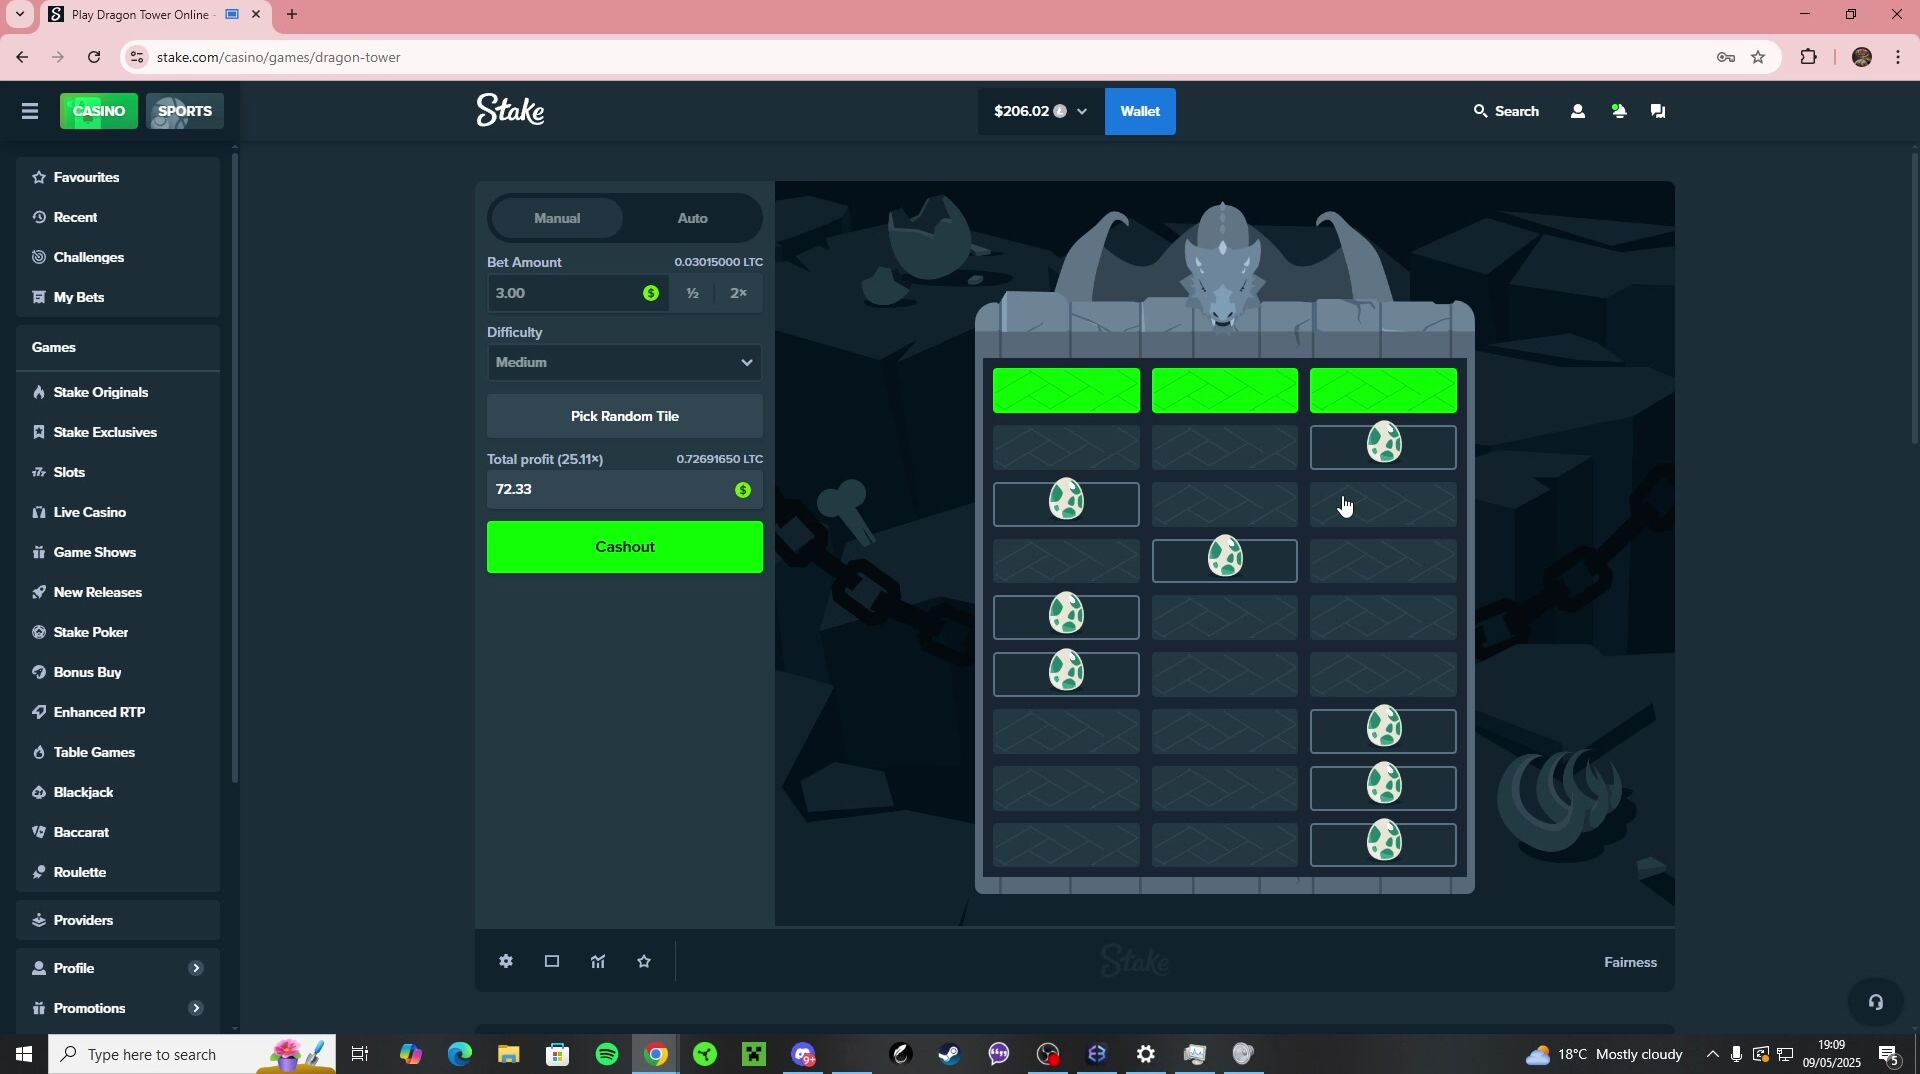Click Windows Start button

pyautogui.click(x=24, y=1054)
